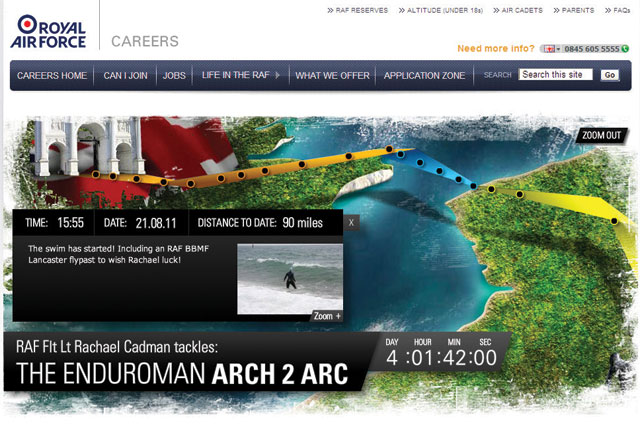Image resolution: width=640 pixels, height=427 pixels.
Task: Click the Go search button
Action: pyautogui.click(x=610, y=75)
